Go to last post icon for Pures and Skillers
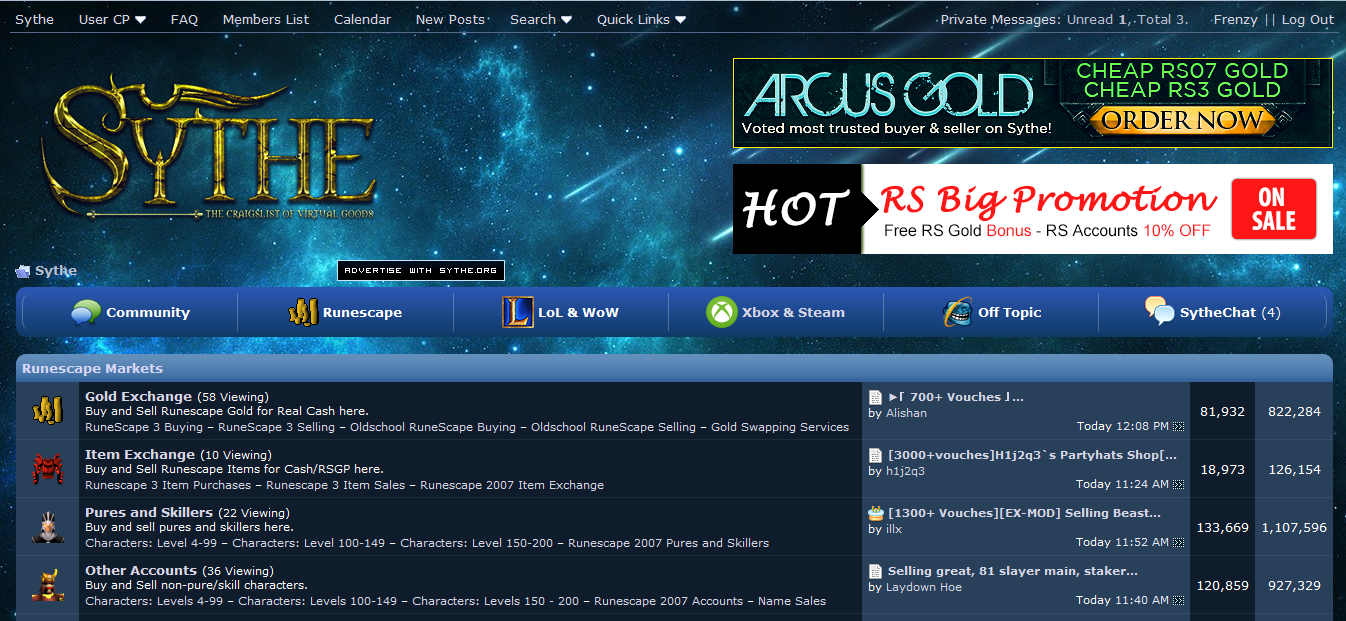The image size is (1346, 621). (1178, 543)
